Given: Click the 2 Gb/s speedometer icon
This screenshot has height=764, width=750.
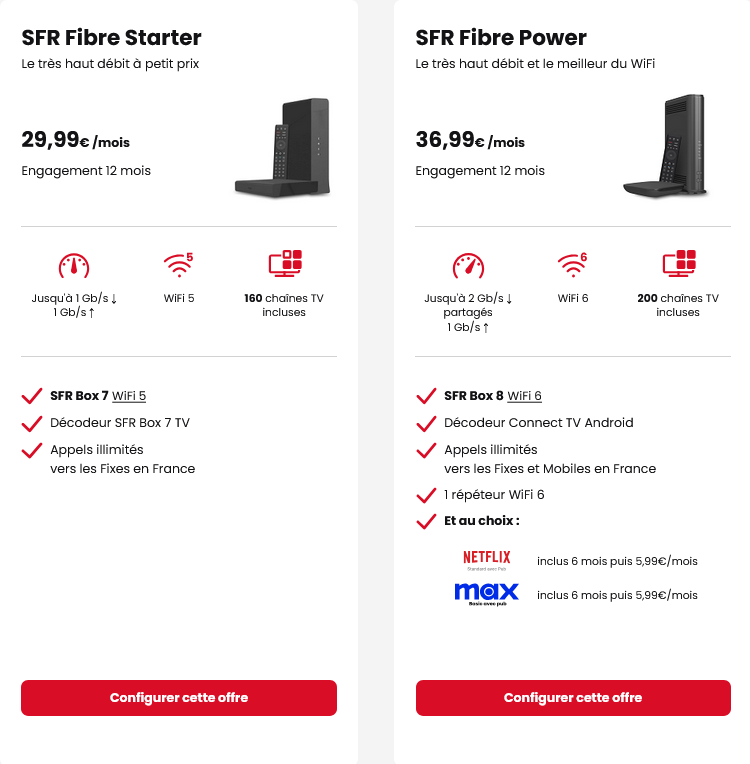Looking at the screenshot, I should coord(468,266).
